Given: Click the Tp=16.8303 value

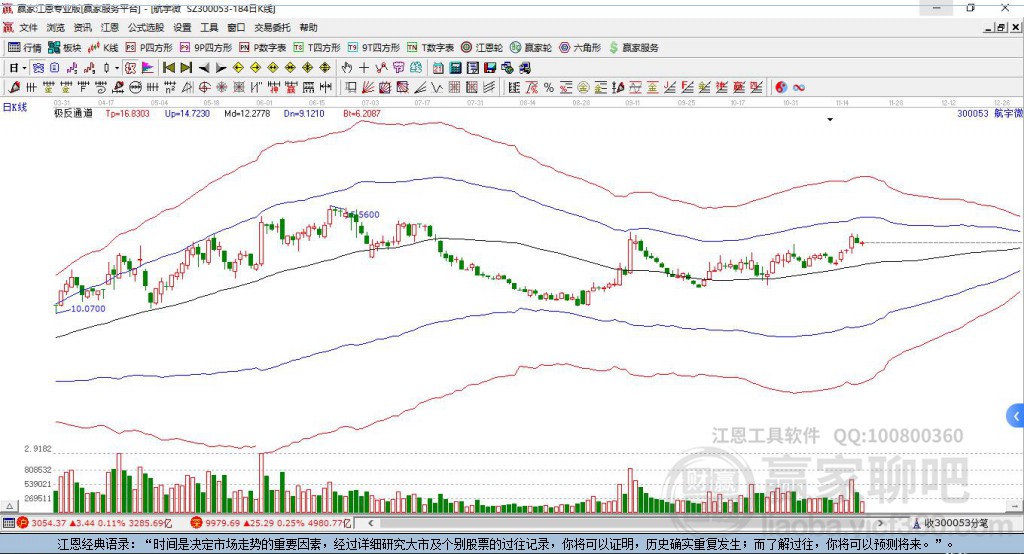Looking at the screenshot, I should (127, 114).
